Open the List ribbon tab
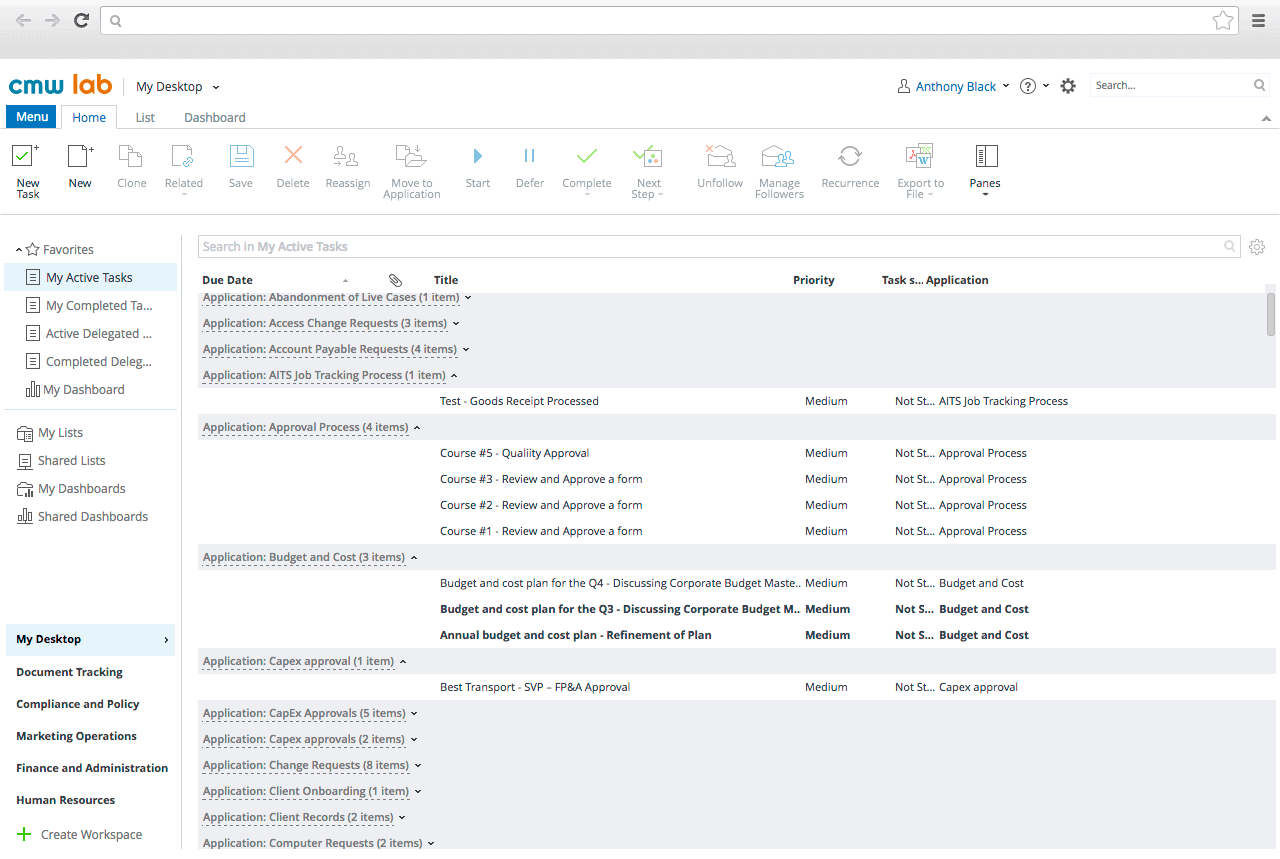 click(145, 117)
